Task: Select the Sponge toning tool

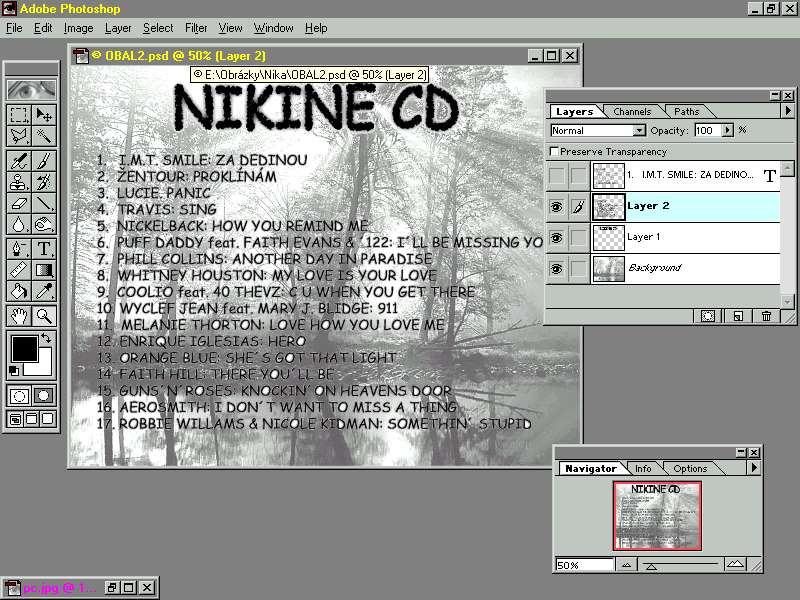Action: (x=44, y=224)
